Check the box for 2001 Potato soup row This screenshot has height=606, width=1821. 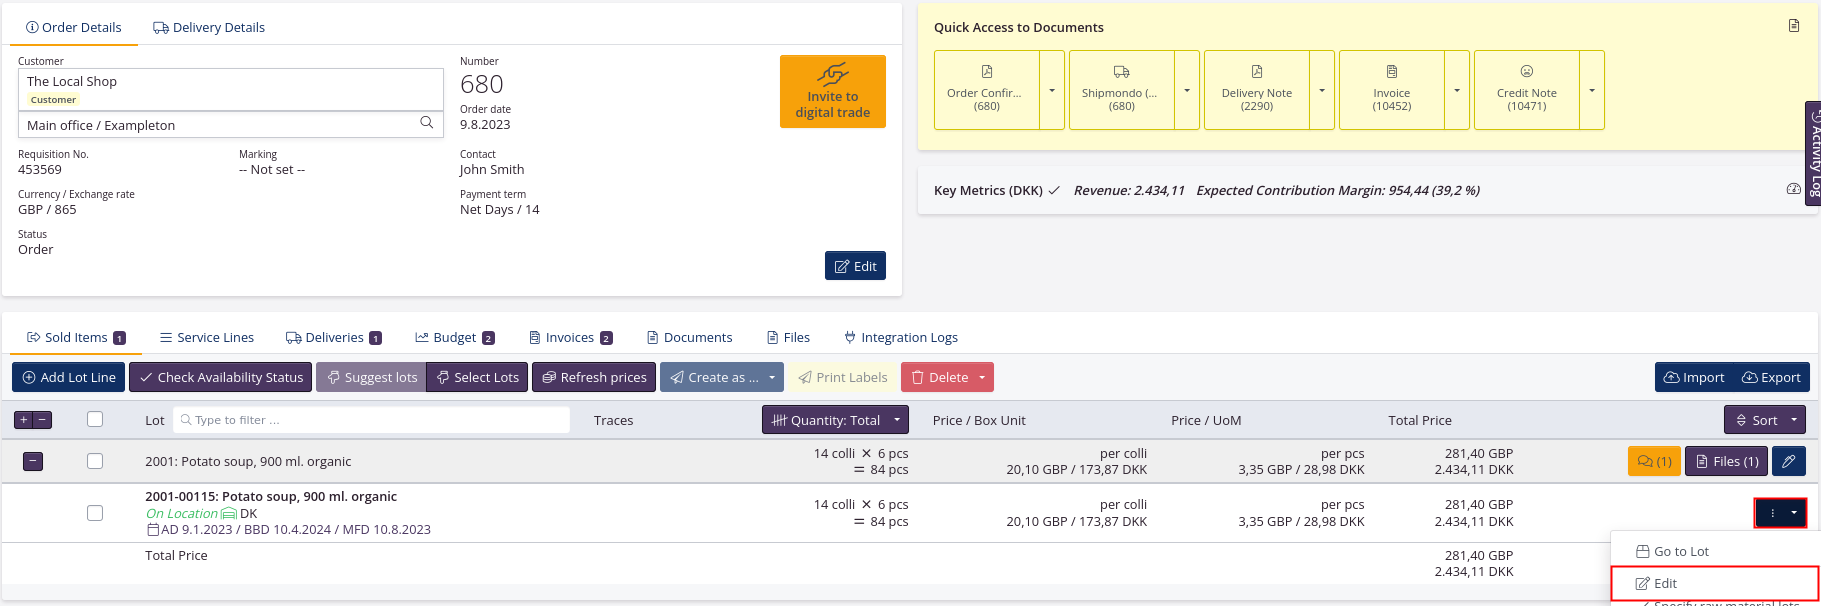(95, 461)
